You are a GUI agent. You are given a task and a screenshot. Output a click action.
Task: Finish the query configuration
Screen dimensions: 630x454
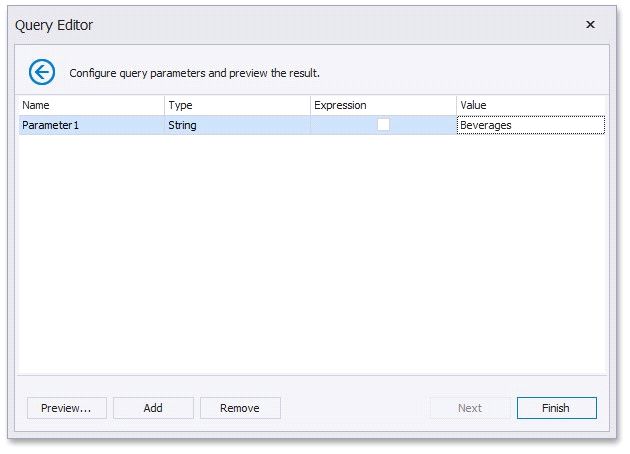coord(556,408)
